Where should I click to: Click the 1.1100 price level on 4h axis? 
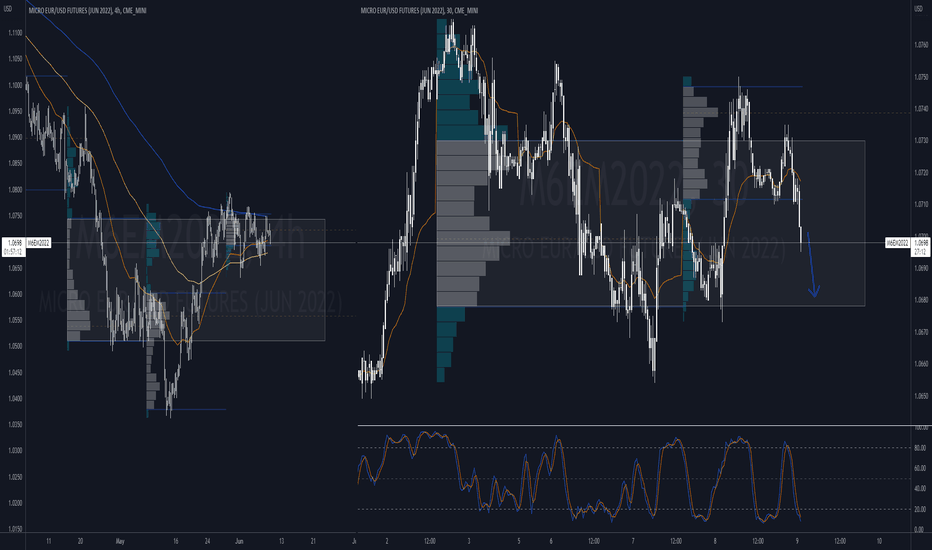tap(15, 33)
